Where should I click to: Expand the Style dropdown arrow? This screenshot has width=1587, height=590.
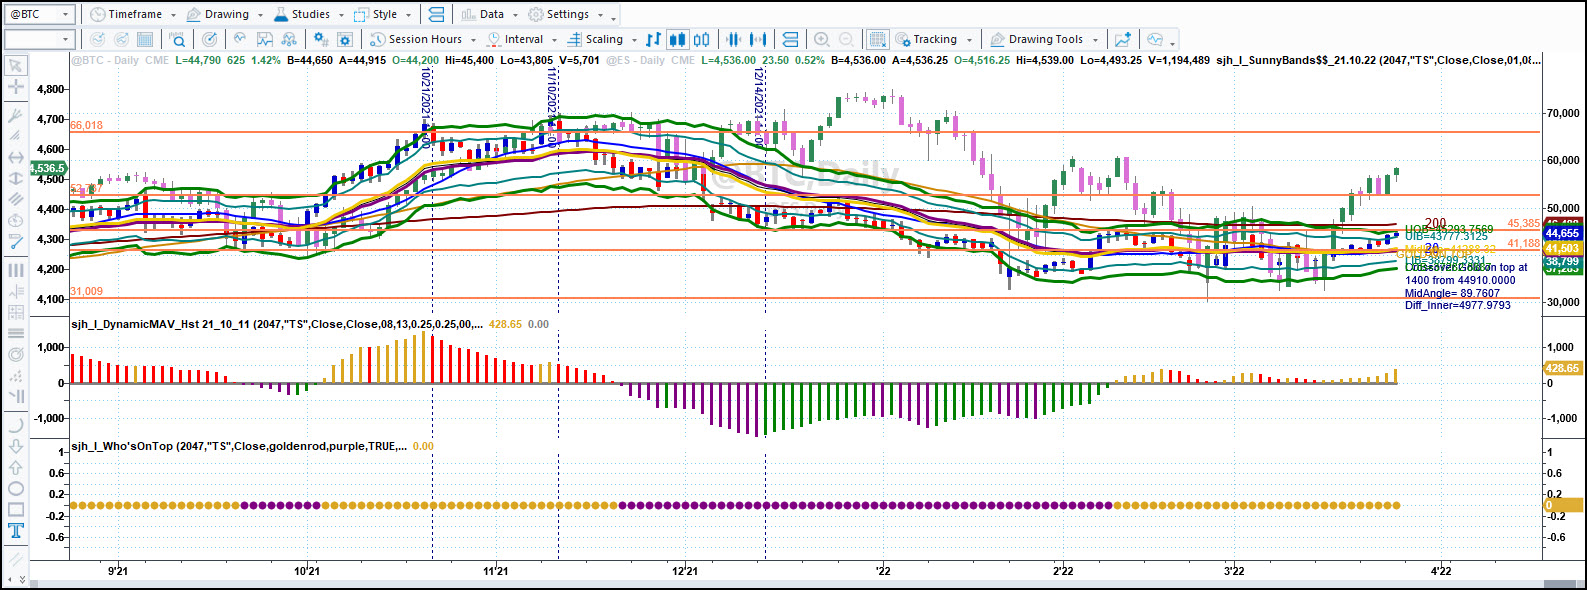pyautogui.click(x=408, y=15)
